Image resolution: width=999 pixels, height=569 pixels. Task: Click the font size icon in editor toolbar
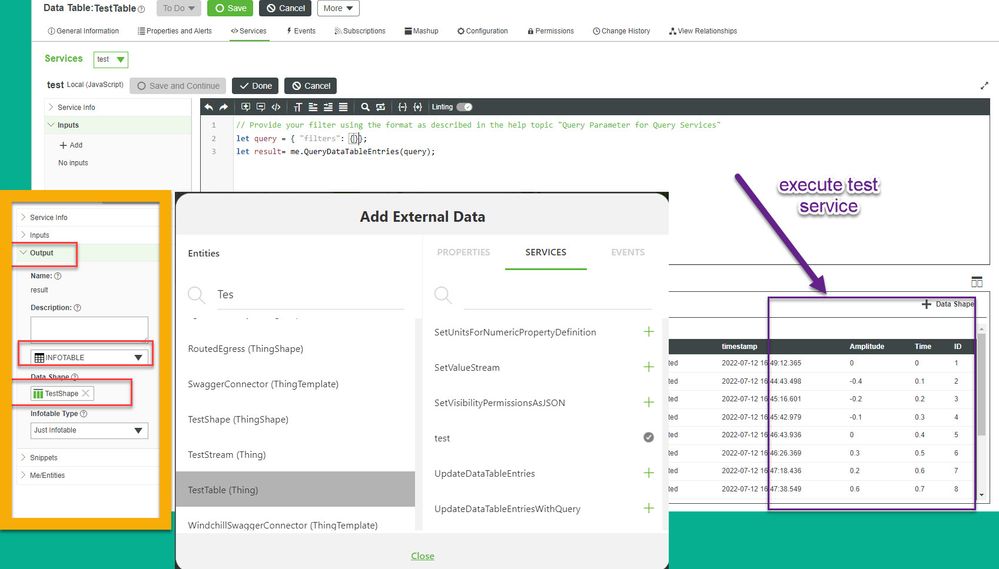pyautogui.click(x=298, y=107)
